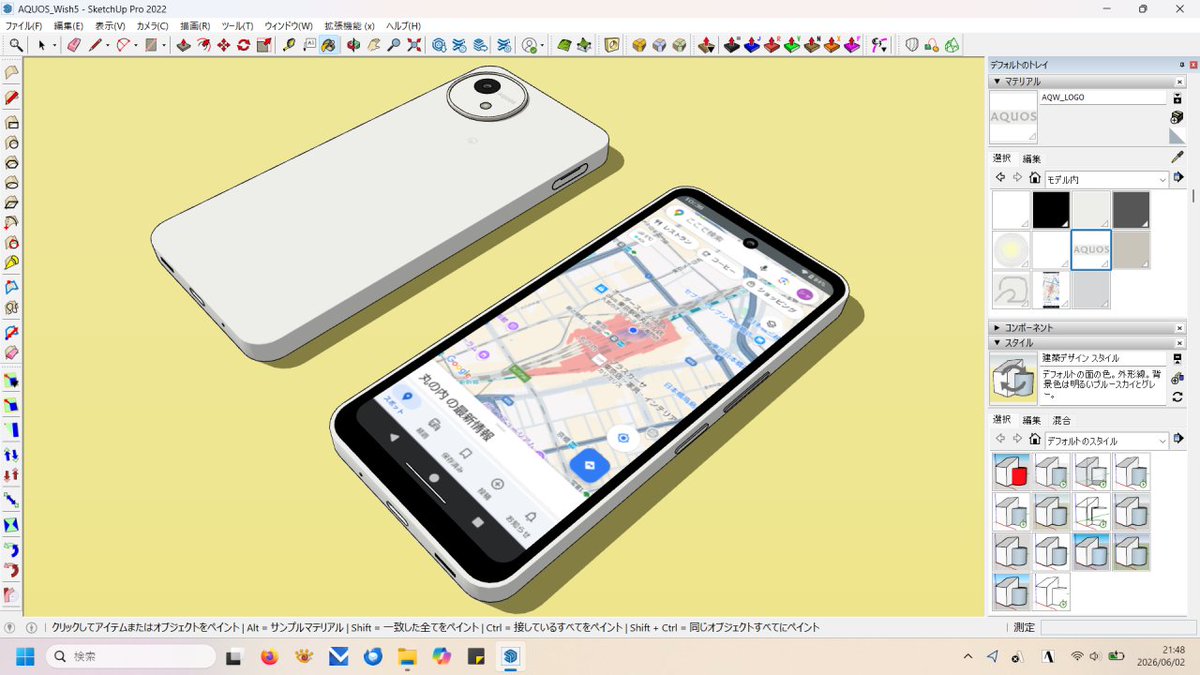Switch to 編集 tab in Styles
Image resolution: width=1200 pixels, height=675 pixels.
pyautogui.click(x=1032, y=420)
